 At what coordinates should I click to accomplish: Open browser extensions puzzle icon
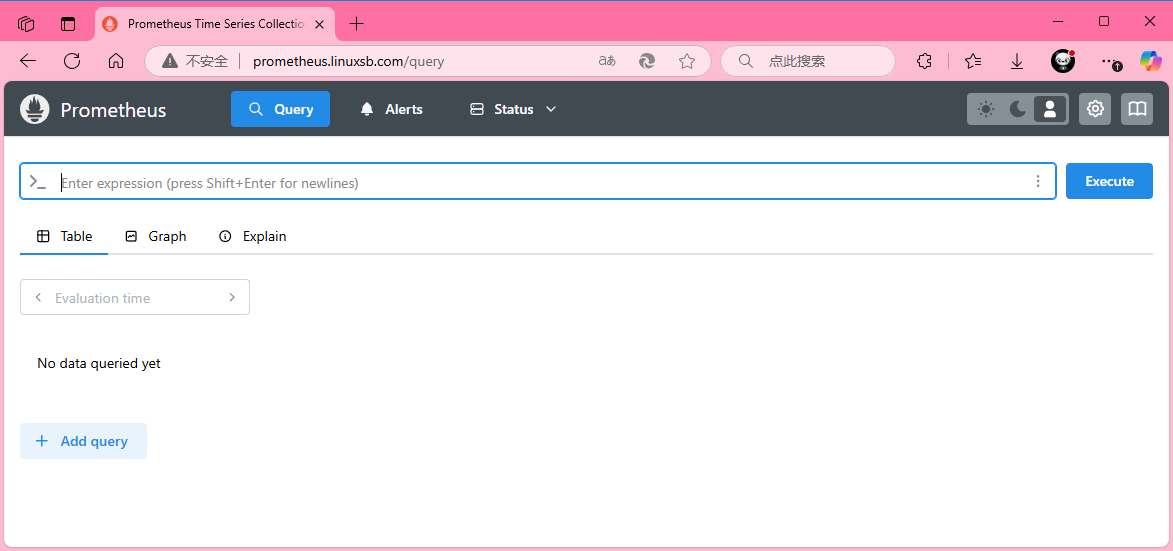click(925, 61)
